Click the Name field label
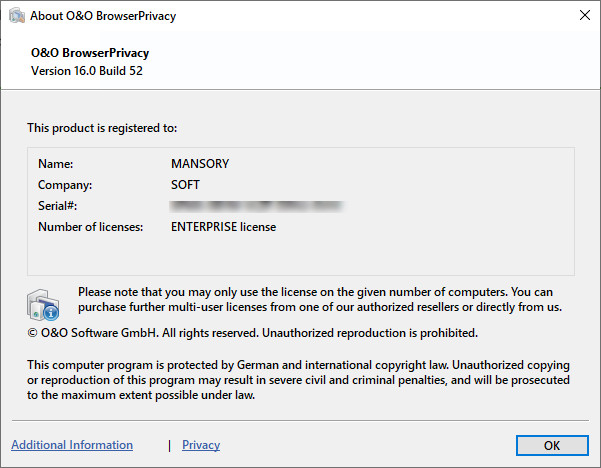Screen dimensions: 601x468 click(x=56, y=163)
